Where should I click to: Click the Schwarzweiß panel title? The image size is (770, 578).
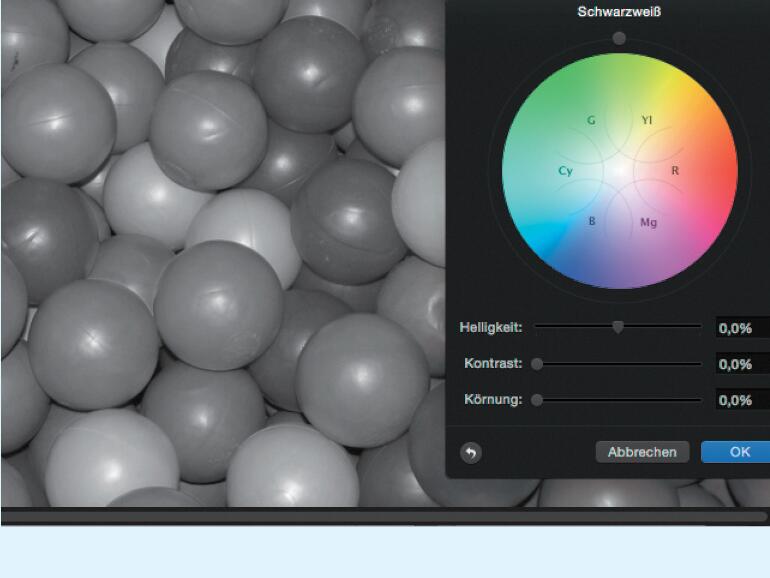619,12
